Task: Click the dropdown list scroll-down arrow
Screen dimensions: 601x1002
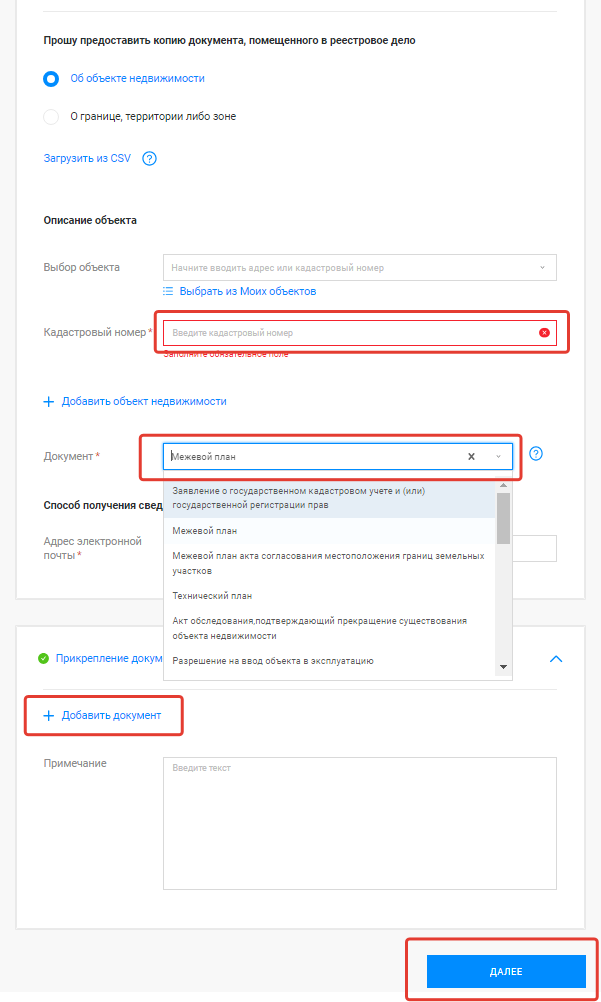Action: tap(503, 667)
